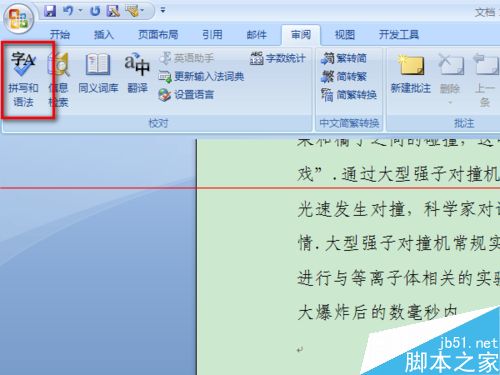Open the 删除 comment dropdown arrow
This screenshot has width=500, height=375.
click(450, 102)
